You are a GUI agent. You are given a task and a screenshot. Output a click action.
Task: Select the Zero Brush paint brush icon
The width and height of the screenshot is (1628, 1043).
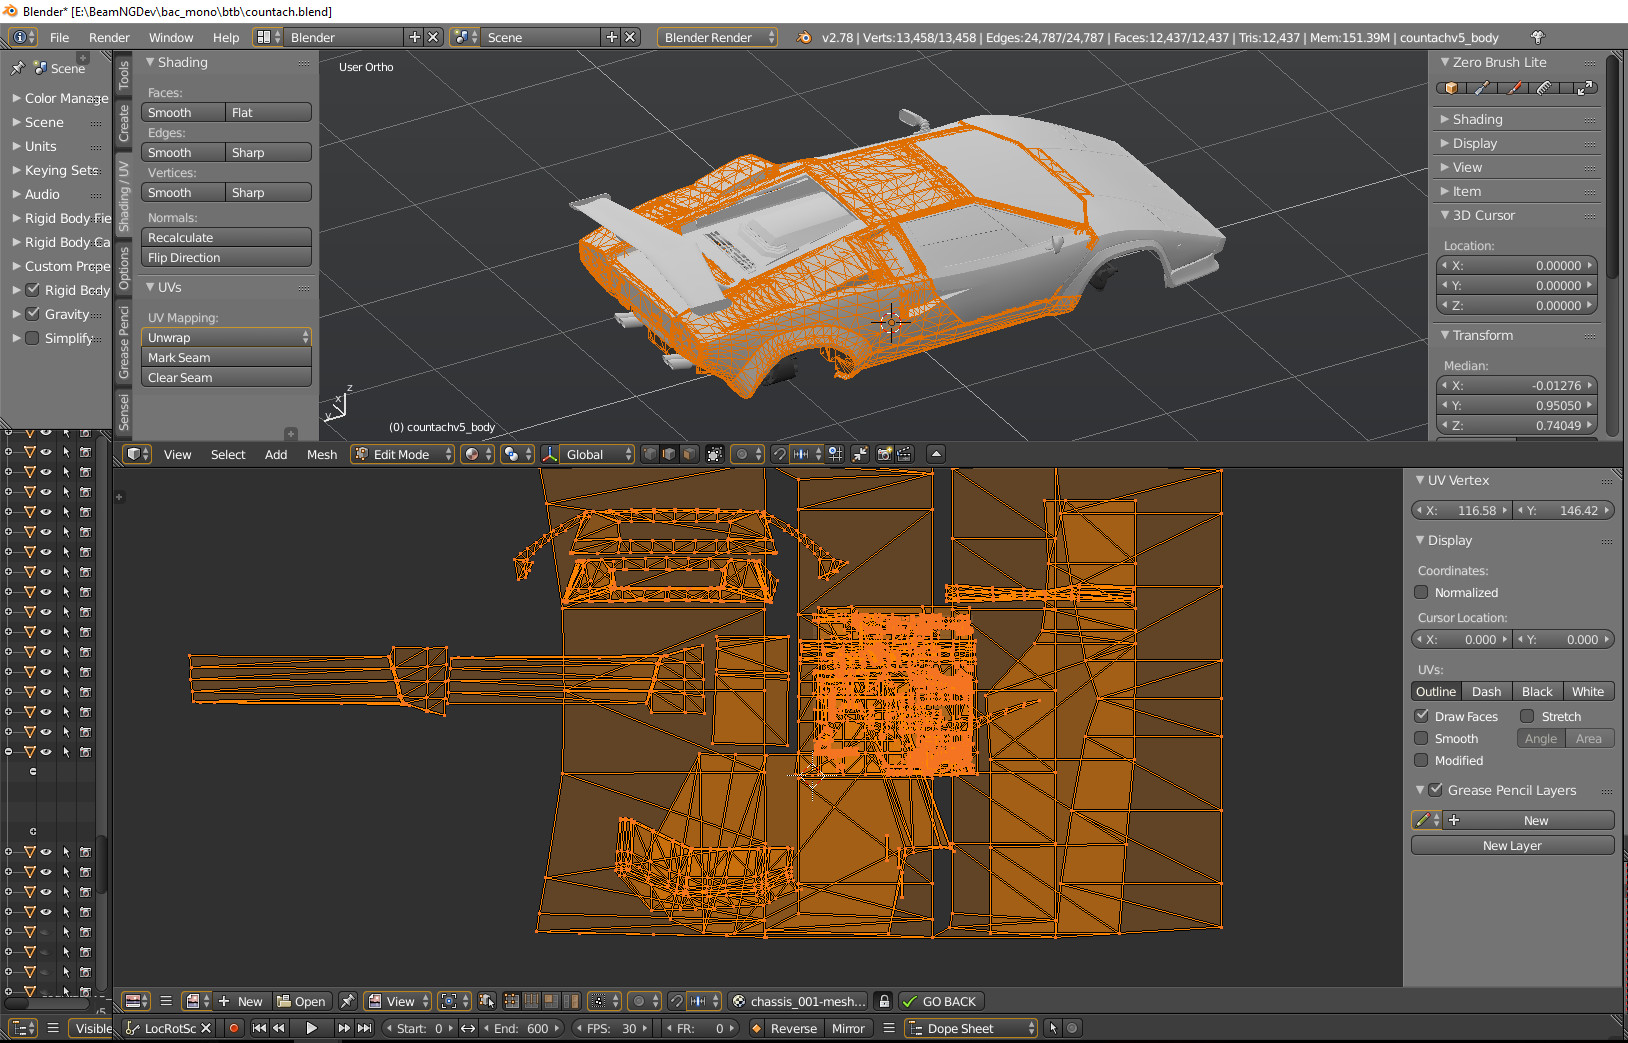point(1515,88)
